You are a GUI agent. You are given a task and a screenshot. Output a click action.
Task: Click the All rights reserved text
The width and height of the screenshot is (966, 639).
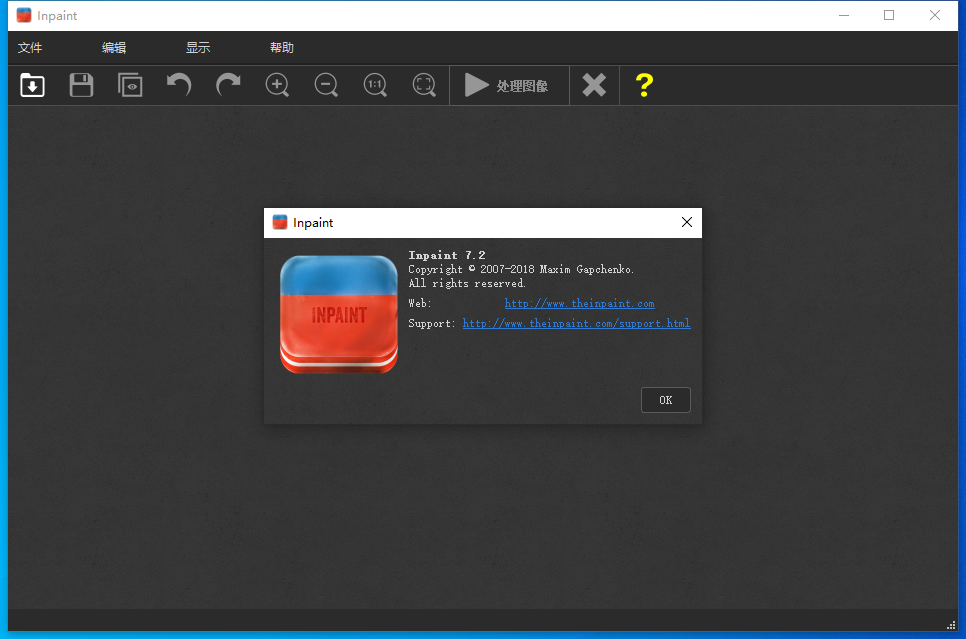(467, 283)
